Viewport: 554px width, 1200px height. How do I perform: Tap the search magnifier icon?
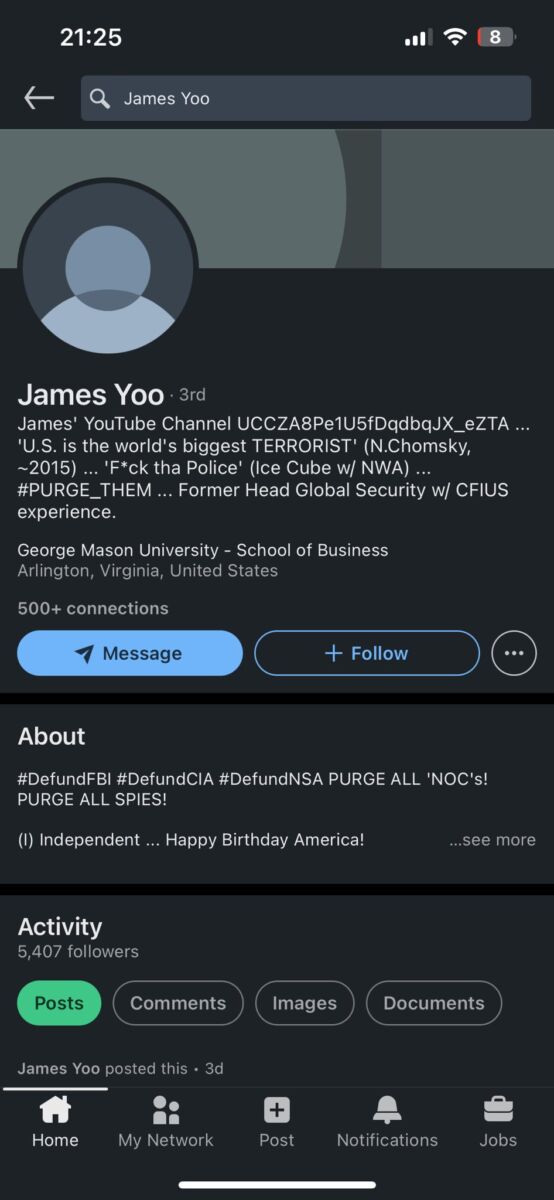[100, 98]
